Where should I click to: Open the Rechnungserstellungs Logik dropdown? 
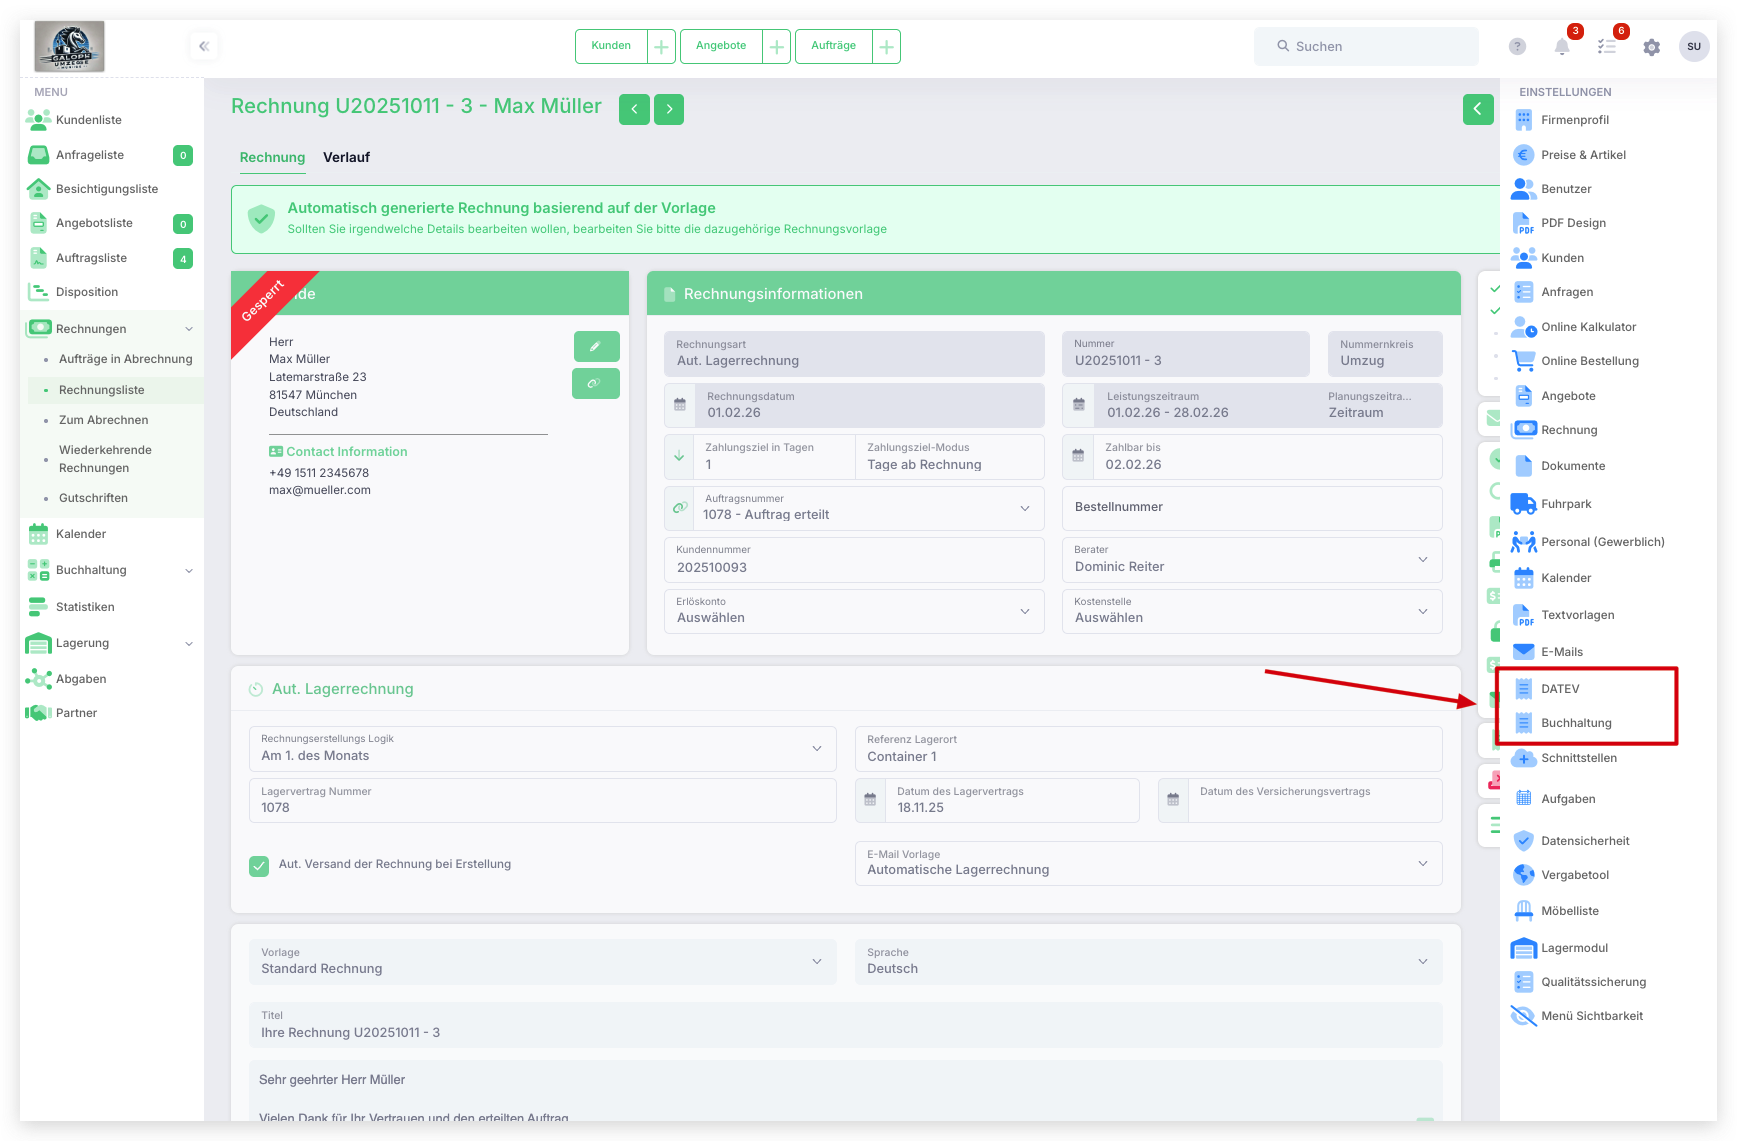coord(543,749)
